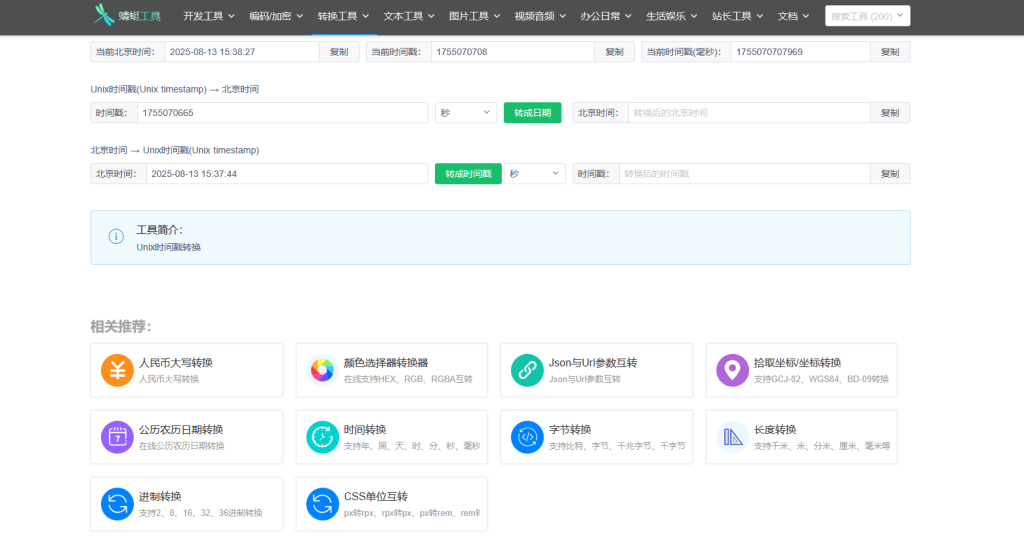Open the 搜索工具 (200) search dropdown
This screenshot has width=1024, height=548.
(867, 16)
